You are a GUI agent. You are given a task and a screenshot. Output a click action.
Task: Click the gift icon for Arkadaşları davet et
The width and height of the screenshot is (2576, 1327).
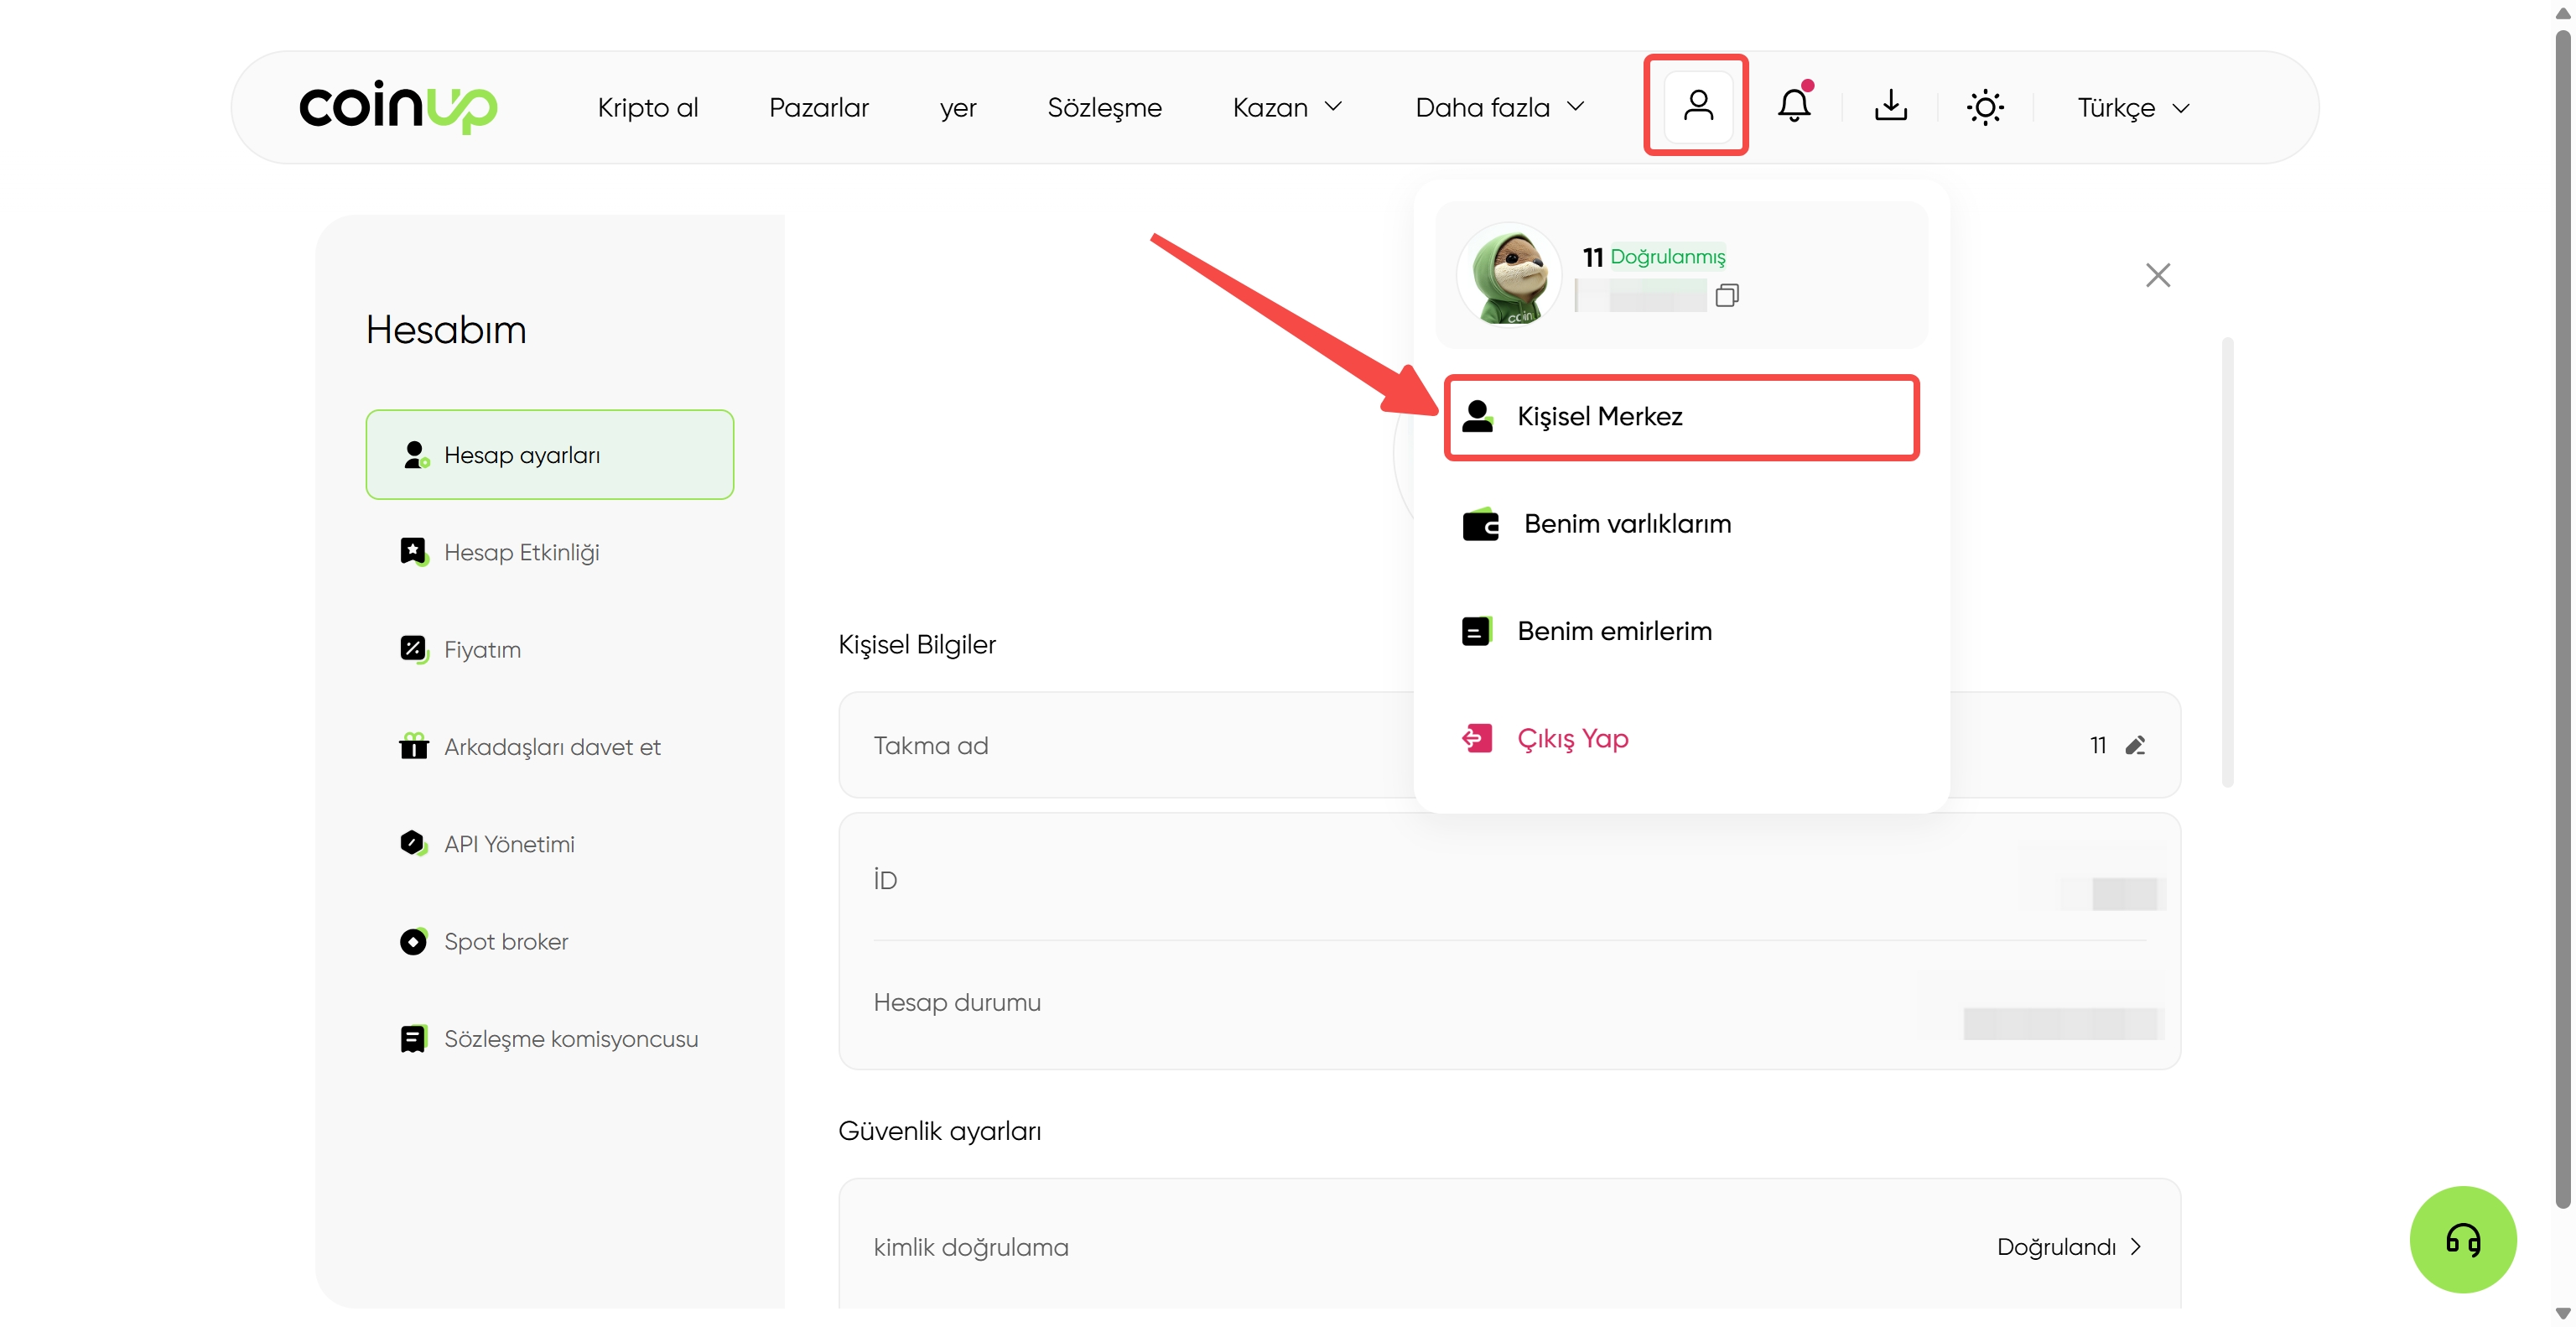pyautogui.click(x=414, y=746)
